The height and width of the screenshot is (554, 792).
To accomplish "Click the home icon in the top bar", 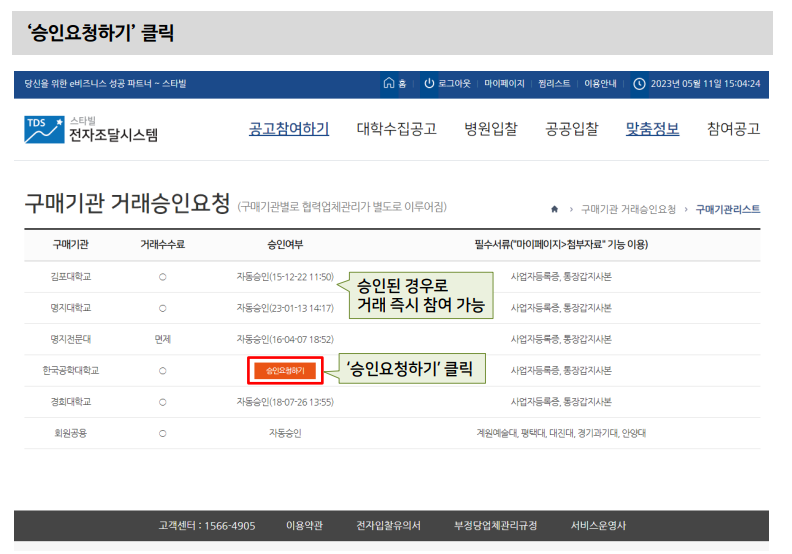I will [388, 84].
